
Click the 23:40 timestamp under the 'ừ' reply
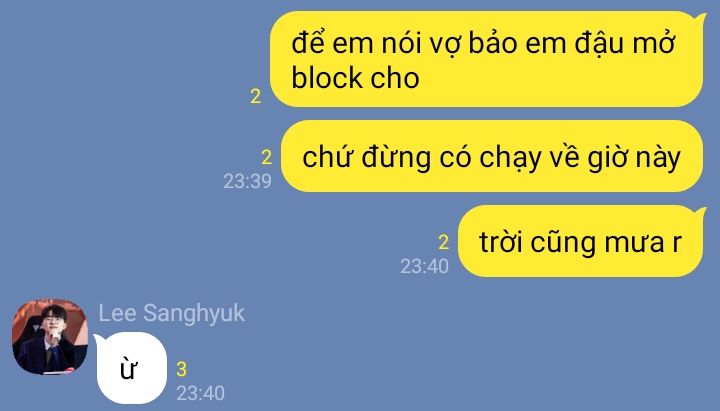[x=201, y=393]
